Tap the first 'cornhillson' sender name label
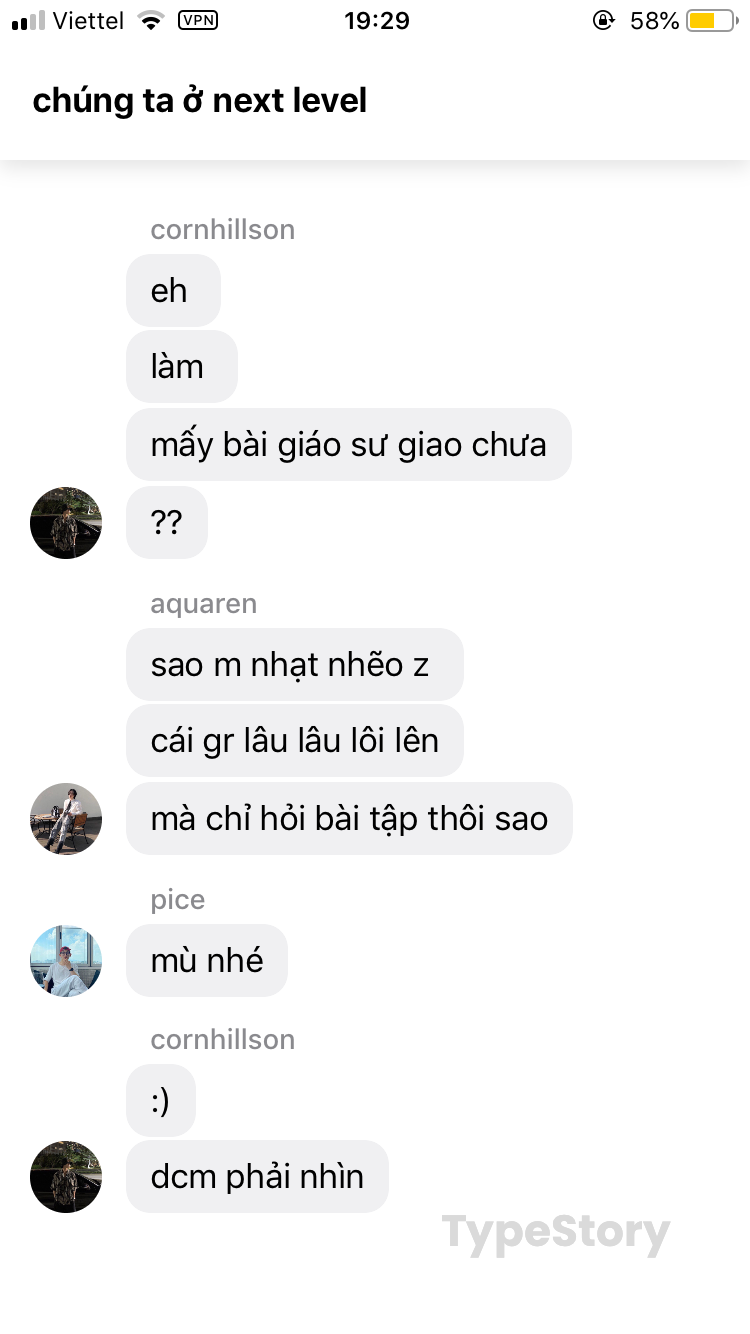750x1334 pixels. pos(223,230)
